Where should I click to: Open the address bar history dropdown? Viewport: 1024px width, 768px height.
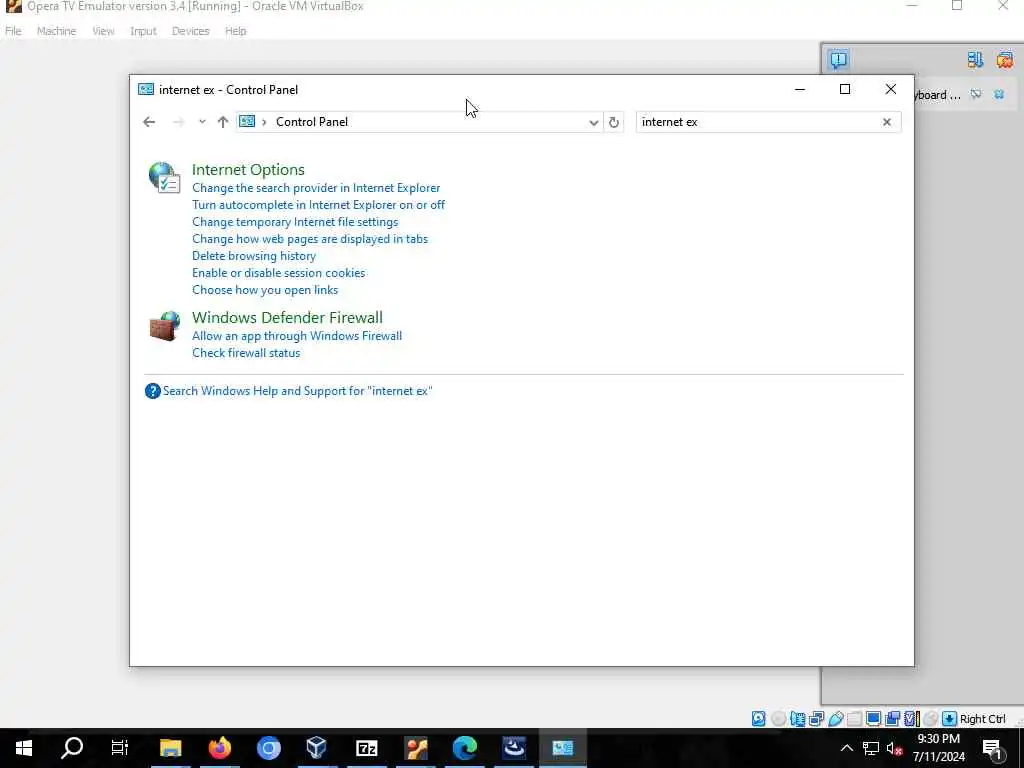593,123
